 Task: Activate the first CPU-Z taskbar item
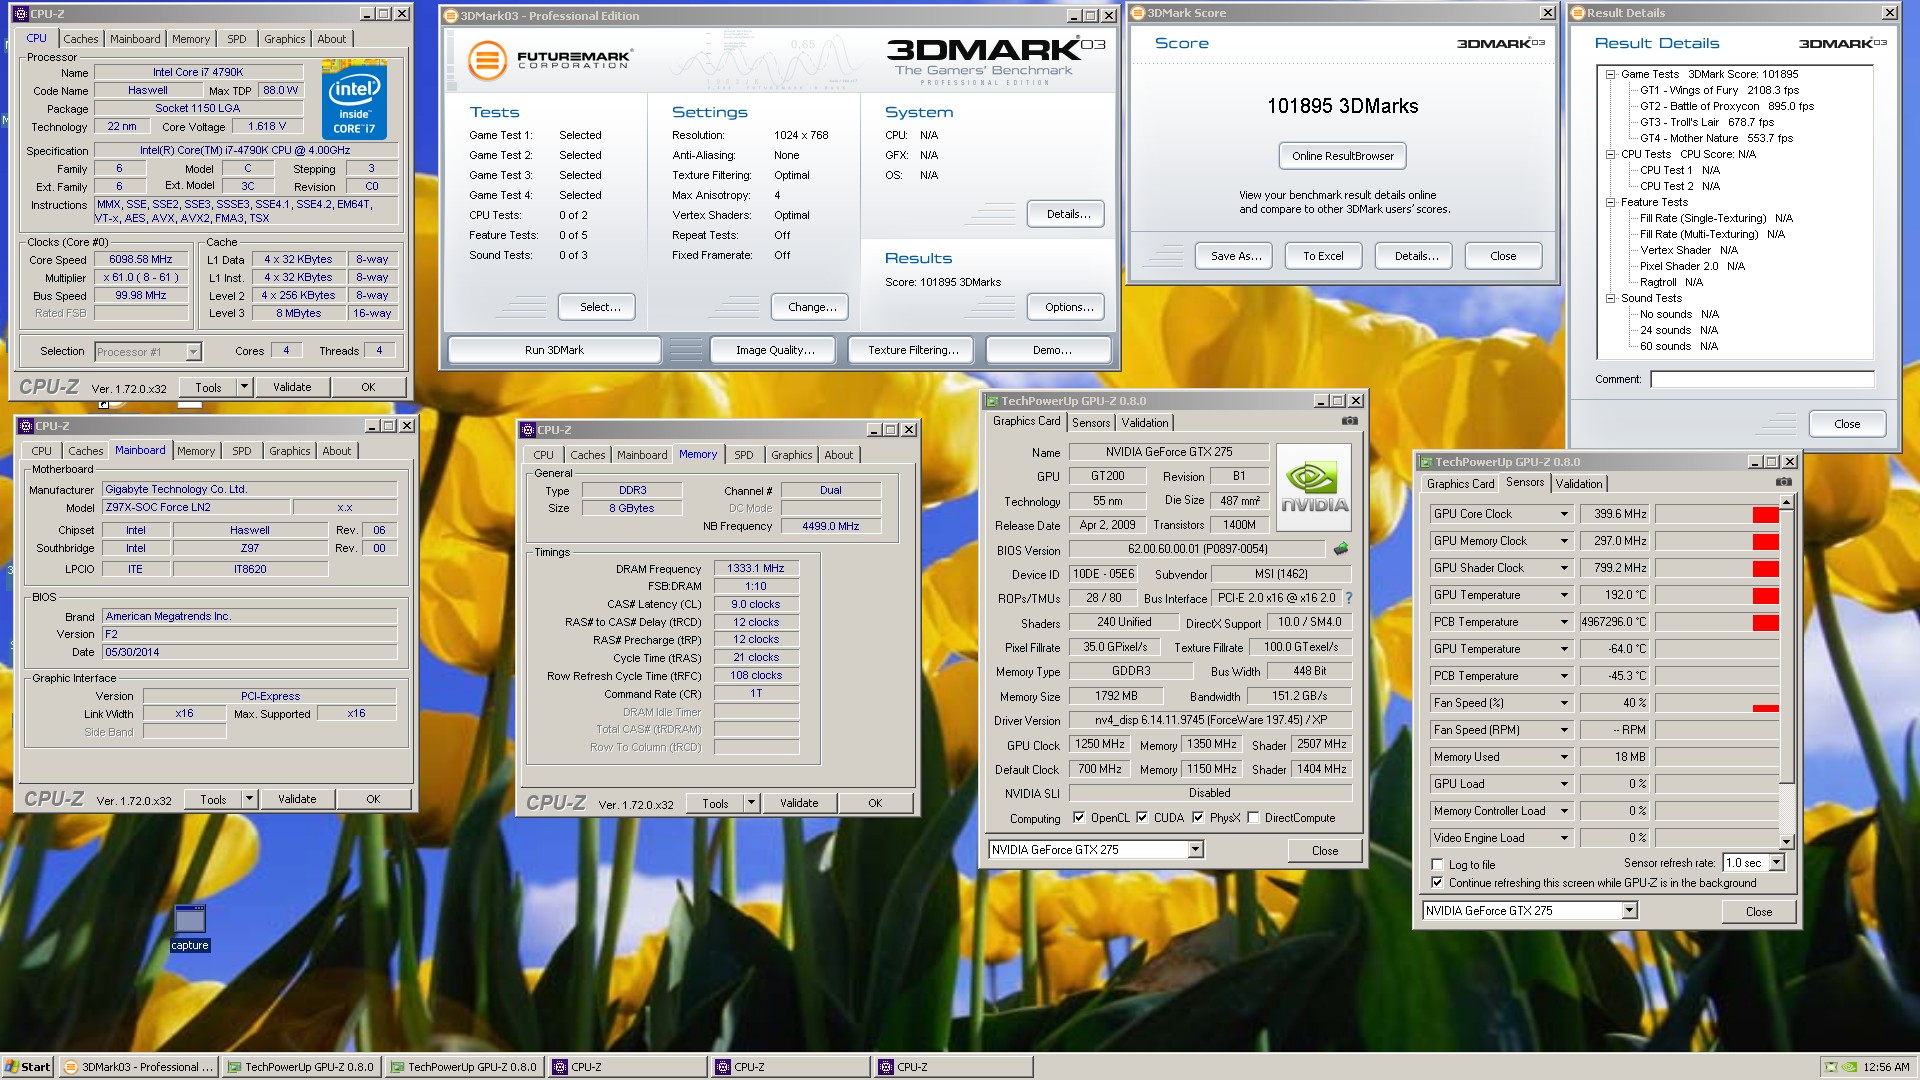pos(627,1067)
